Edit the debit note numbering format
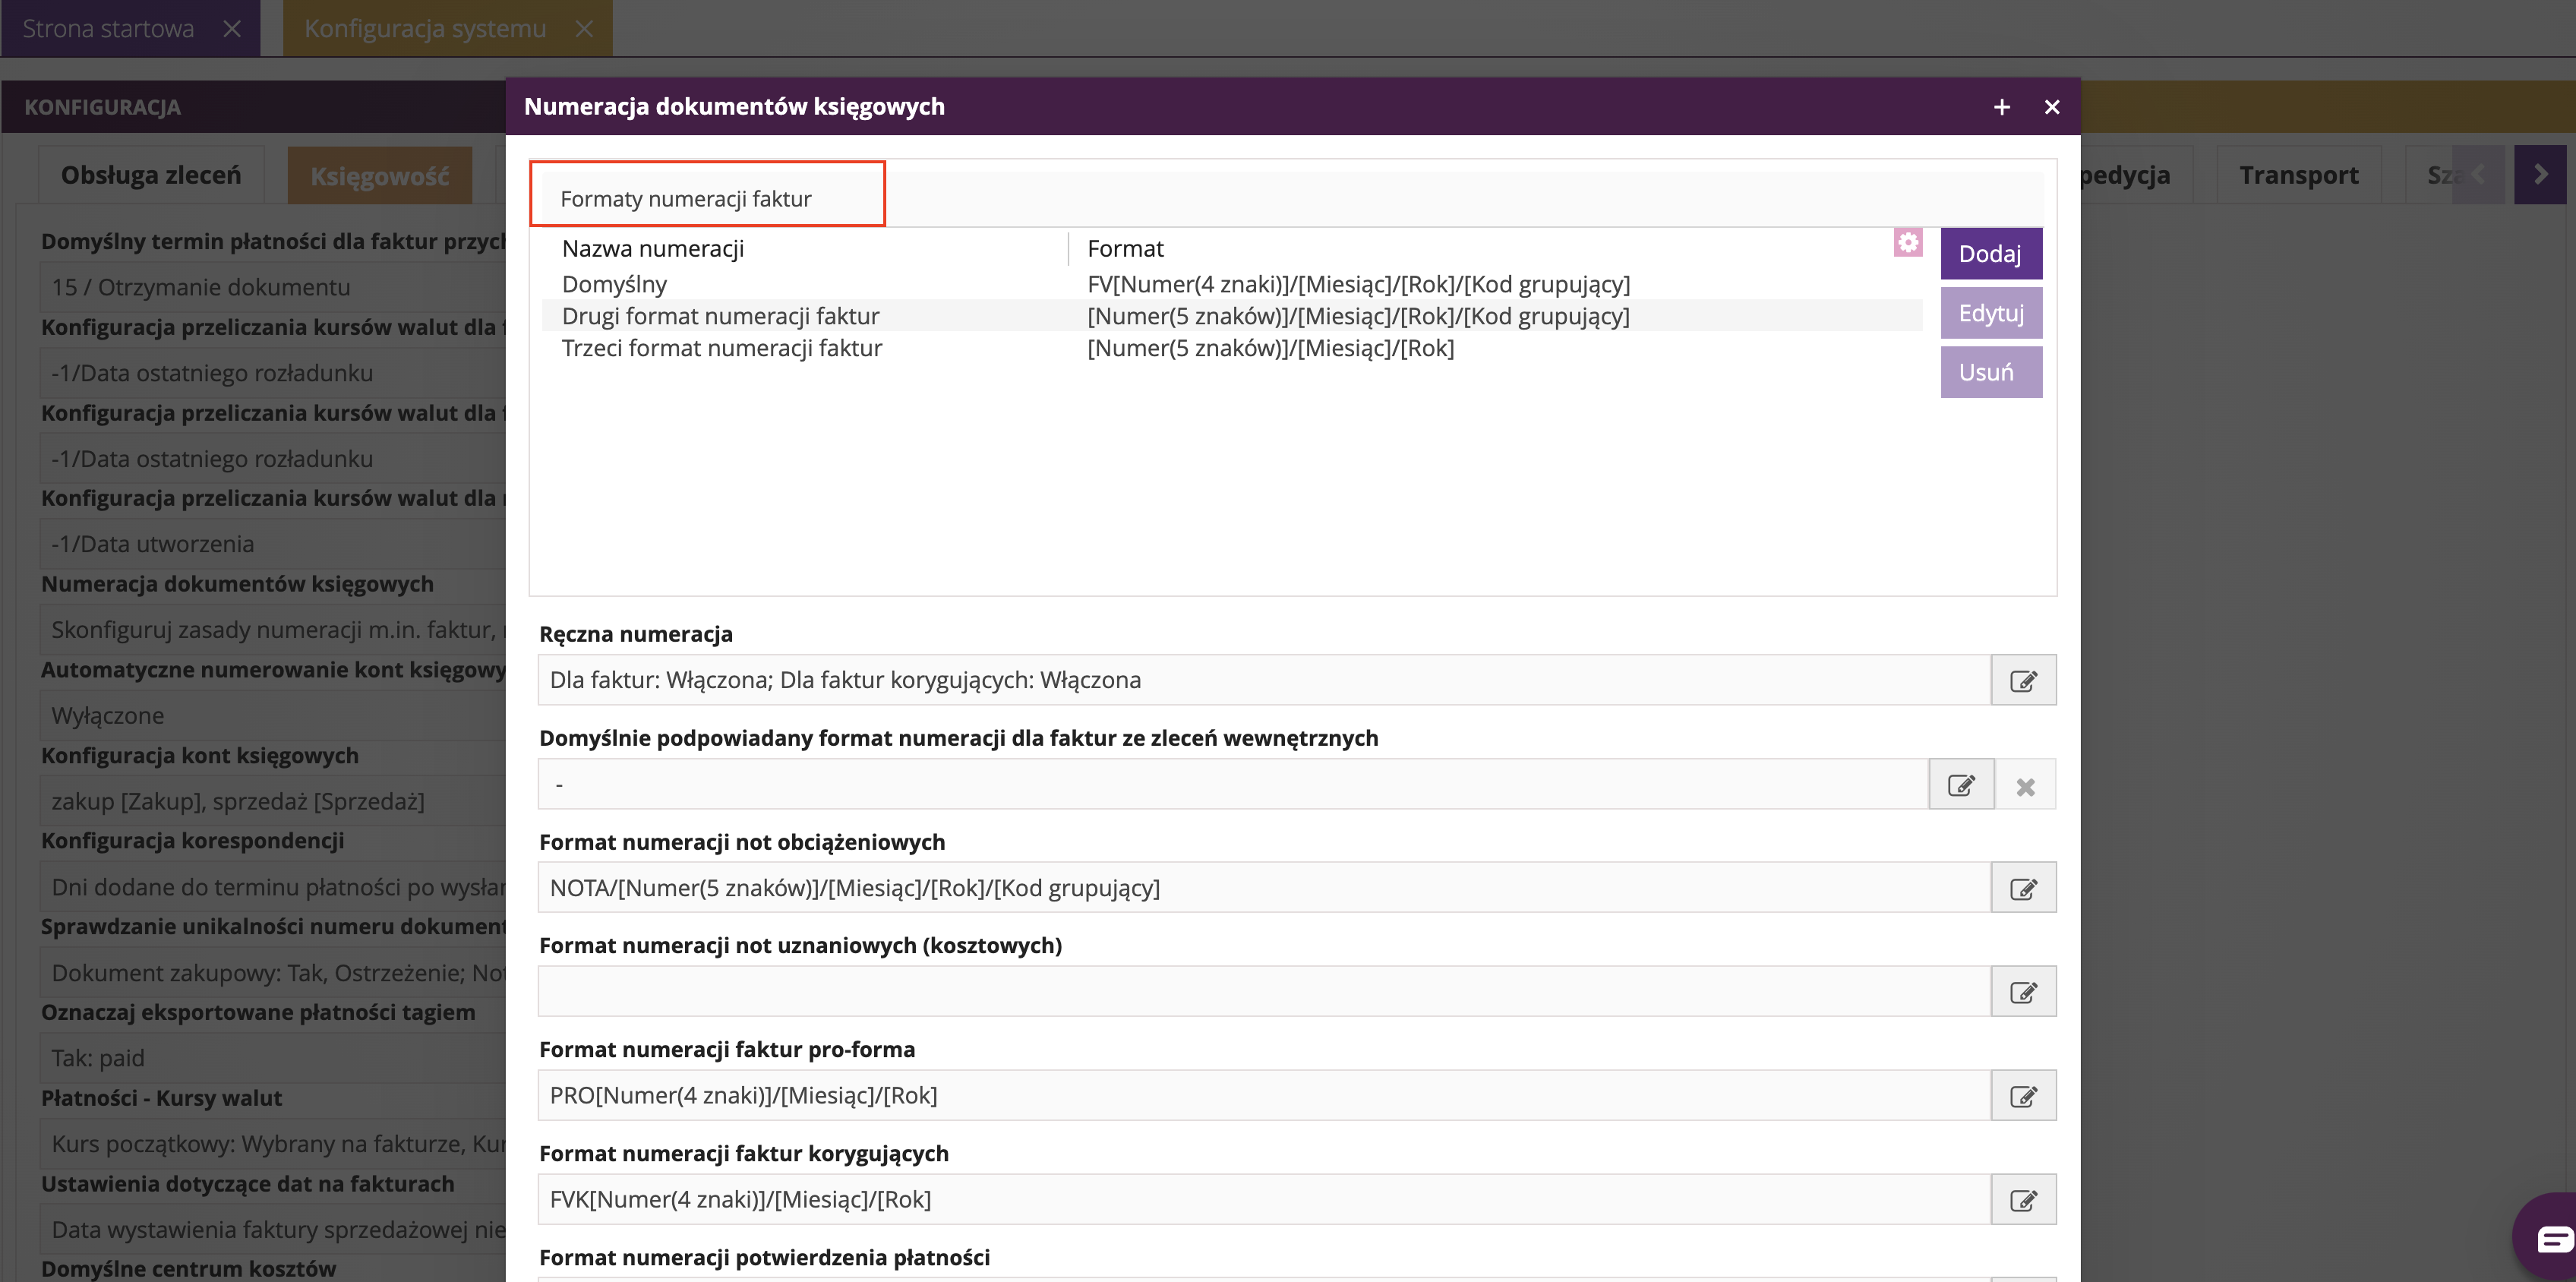The image size is (2576, 1282). pos(2023,889)
